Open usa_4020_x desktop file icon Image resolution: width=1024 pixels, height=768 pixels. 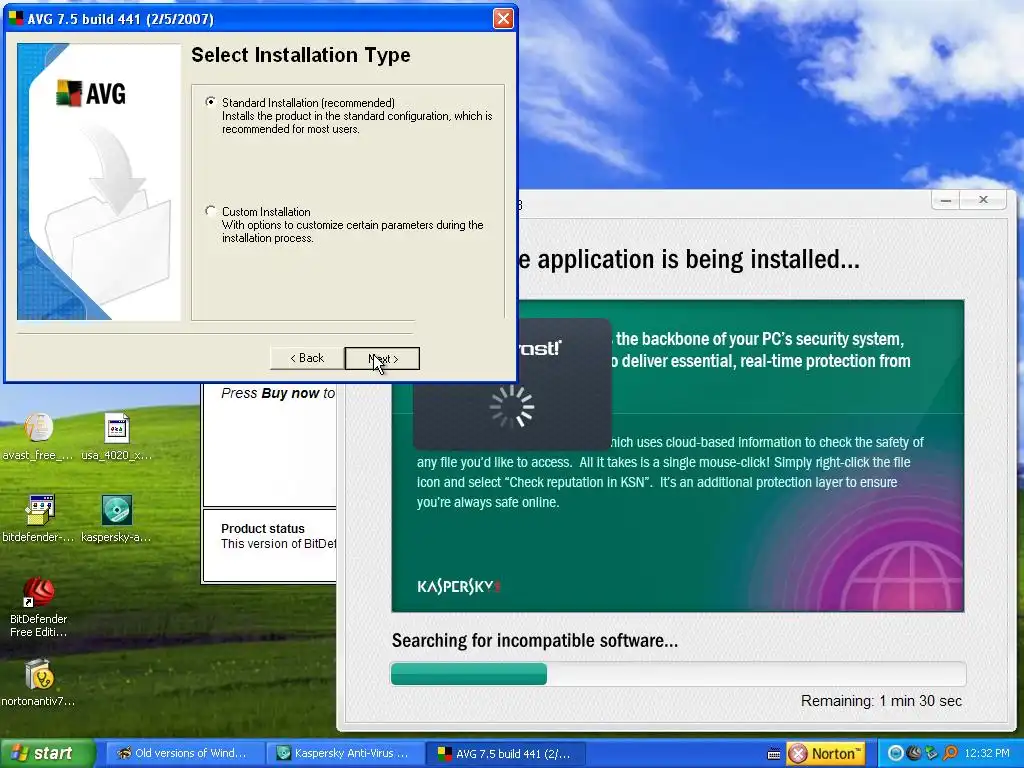117,436
